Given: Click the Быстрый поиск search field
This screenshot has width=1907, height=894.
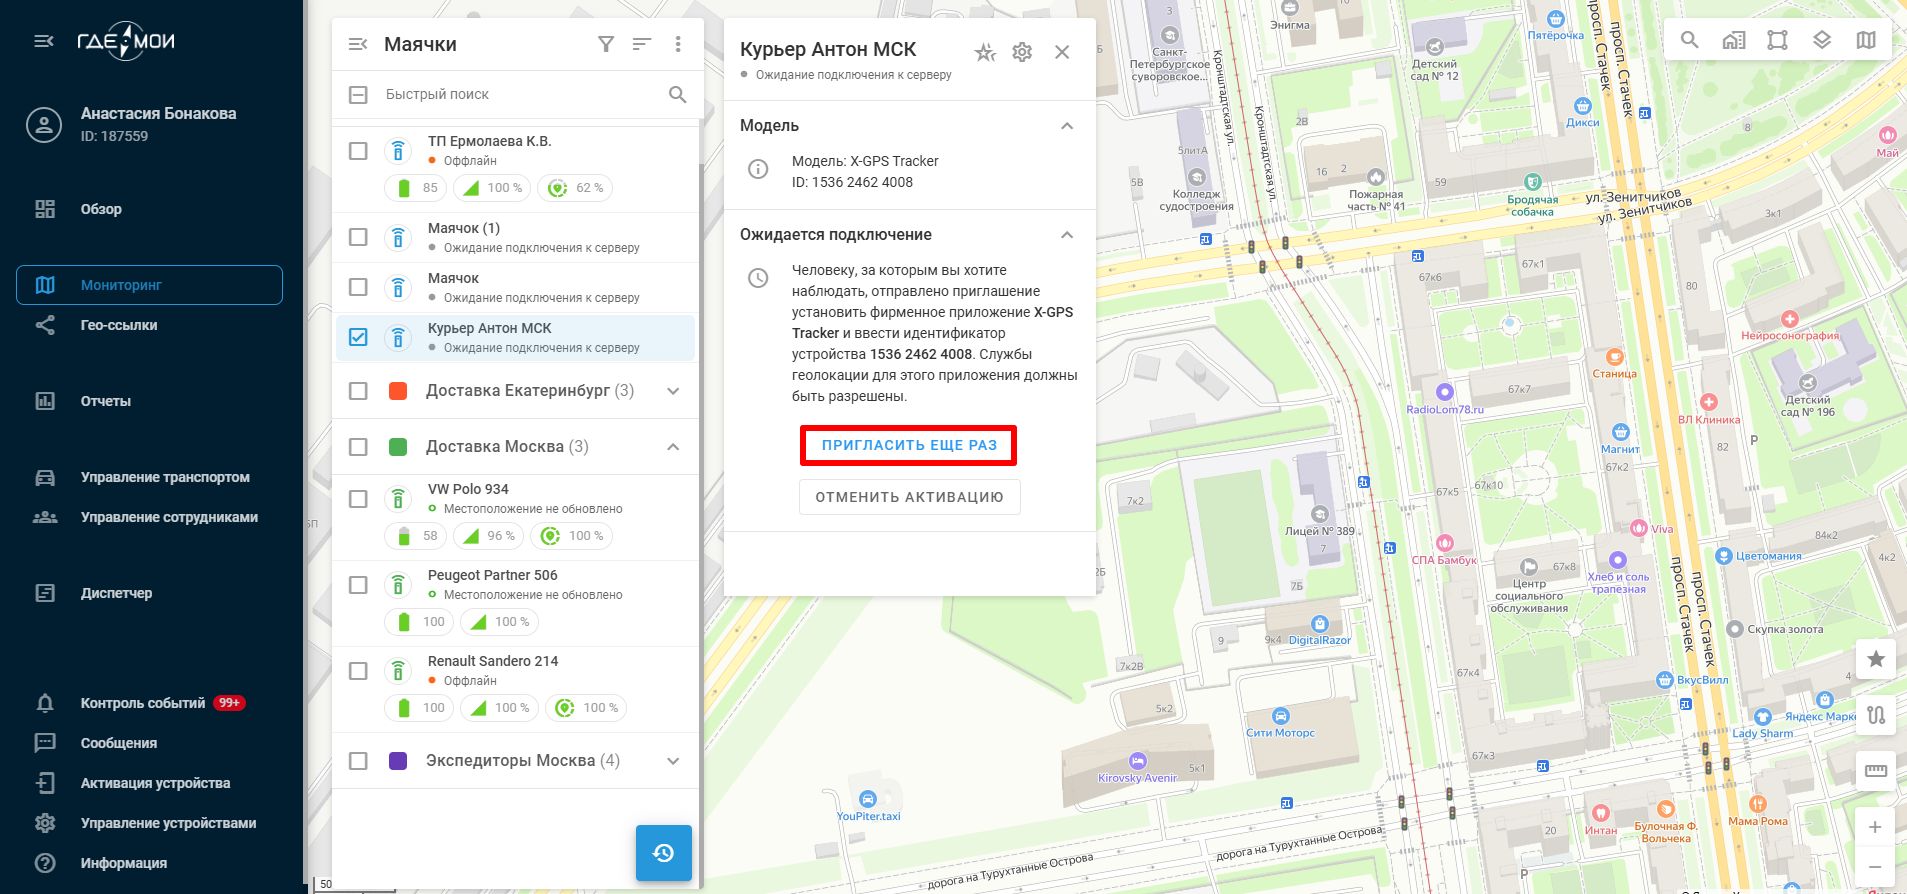Looking at the screenshot, I should (x=520, y=95).
